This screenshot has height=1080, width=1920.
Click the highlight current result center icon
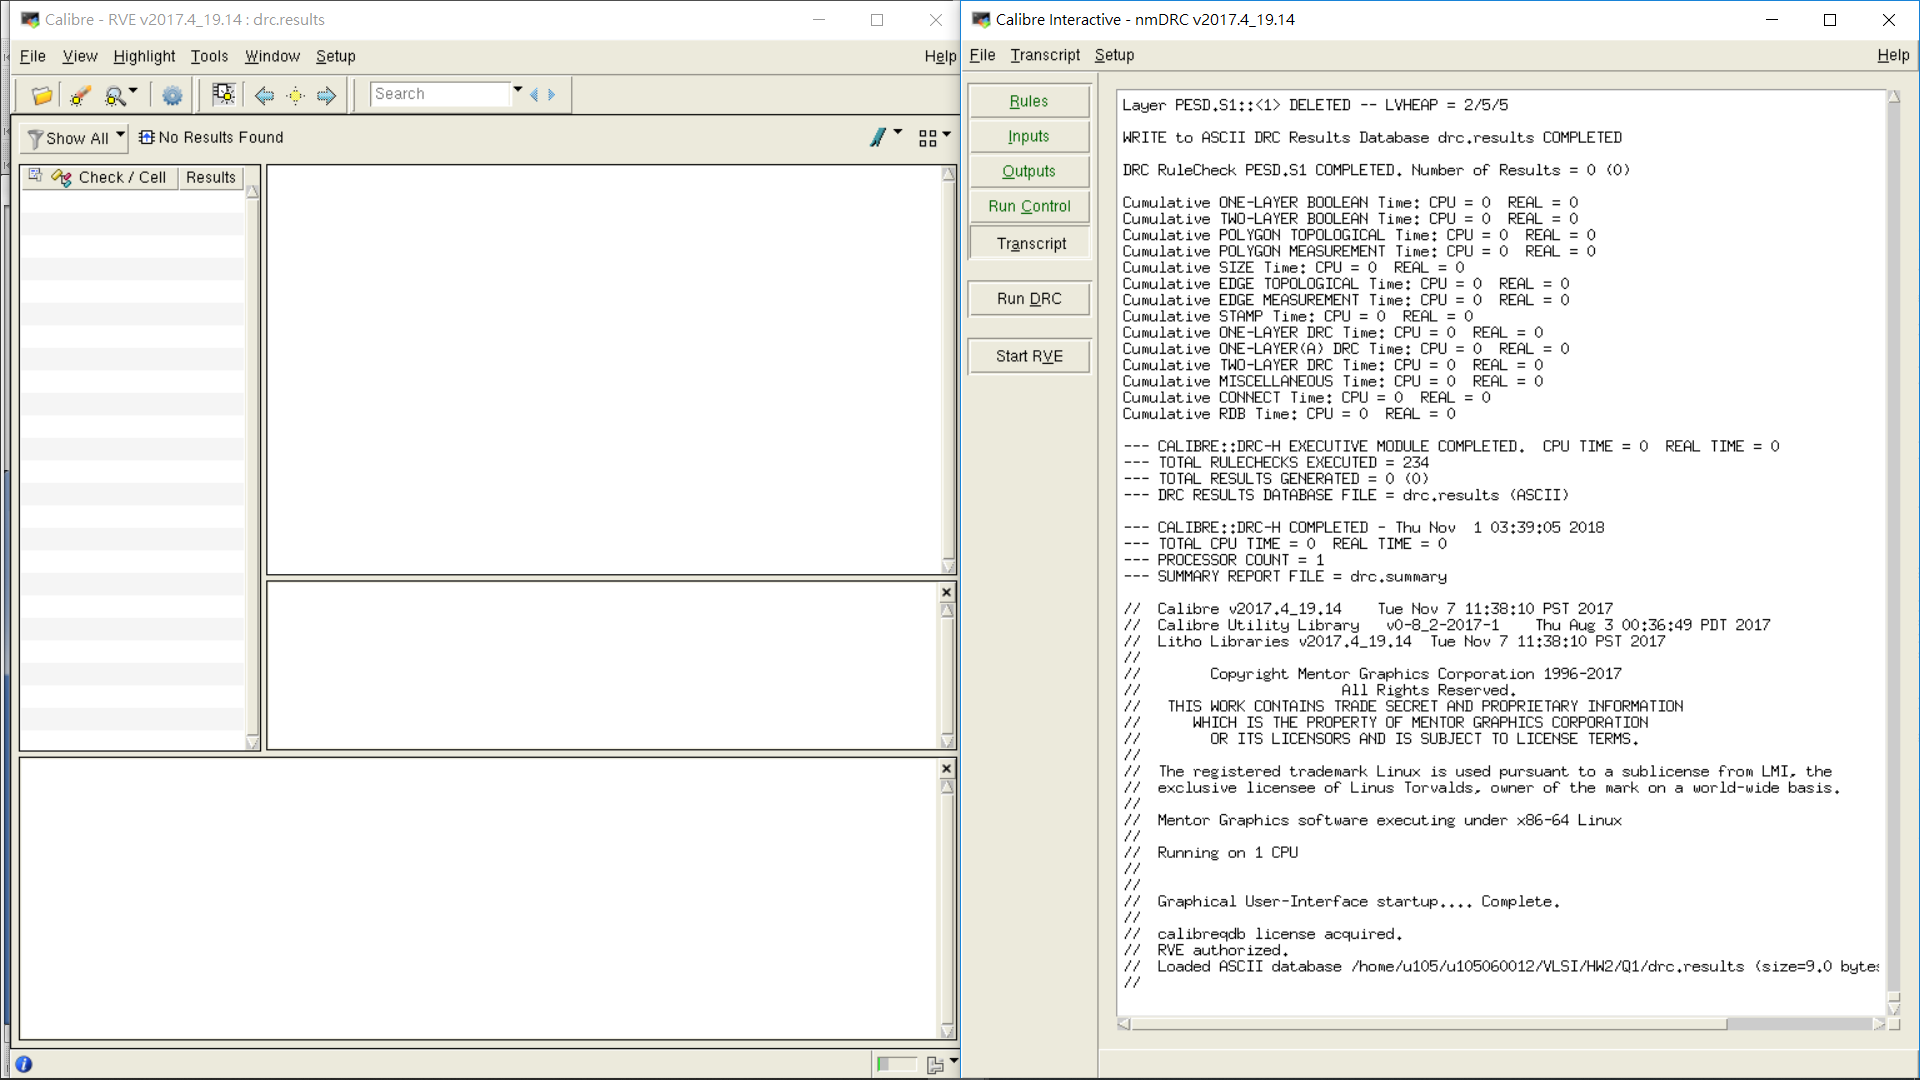[295, 95]
